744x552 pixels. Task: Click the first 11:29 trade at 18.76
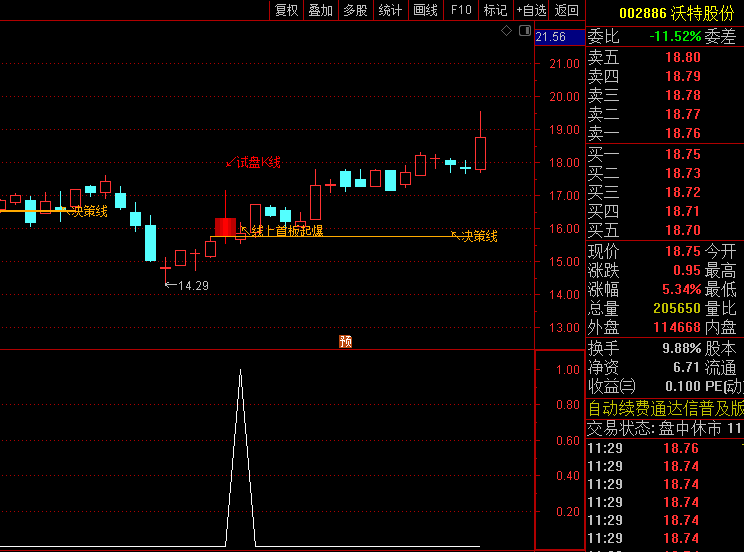click(665, 448)
